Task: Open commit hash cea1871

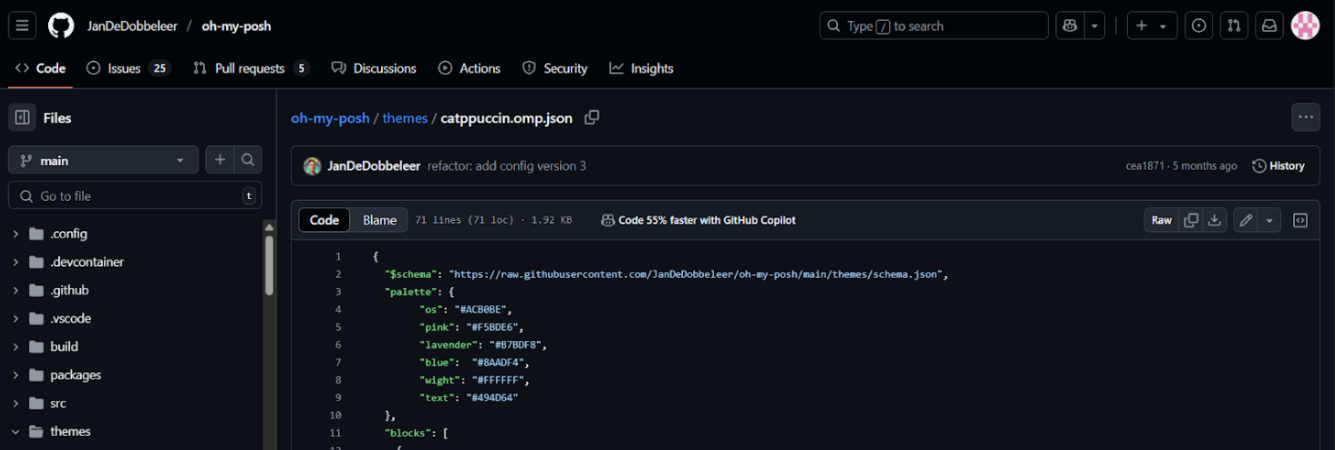Action: pos(1145,166)
